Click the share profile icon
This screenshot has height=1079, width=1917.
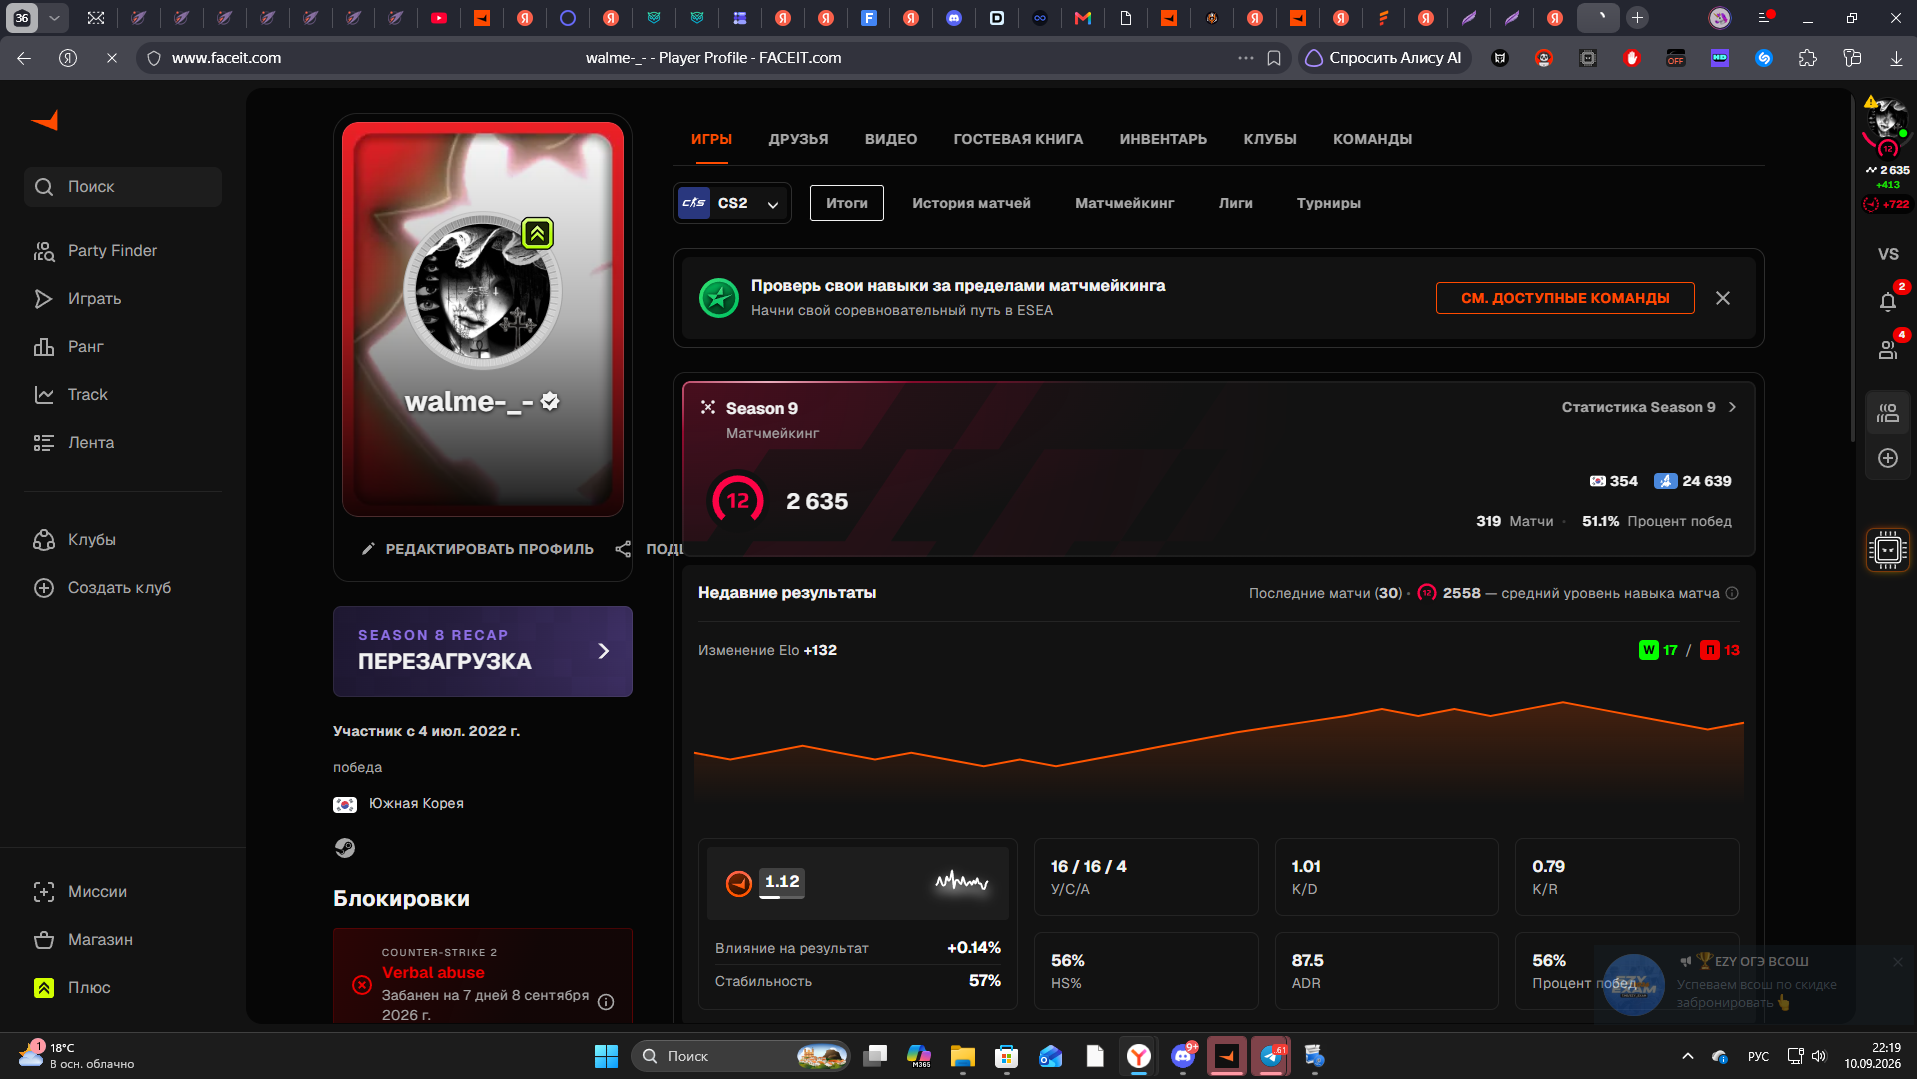[x=623, y=549]
